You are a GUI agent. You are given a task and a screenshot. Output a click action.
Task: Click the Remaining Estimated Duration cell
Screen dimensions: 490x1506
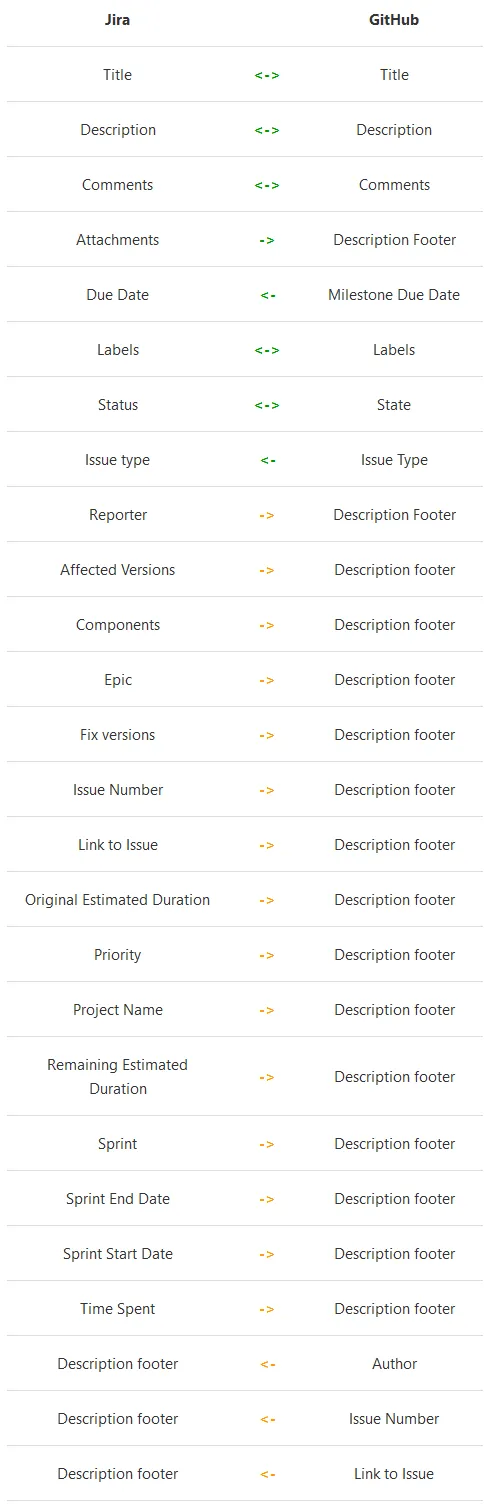pos(118,1077)
